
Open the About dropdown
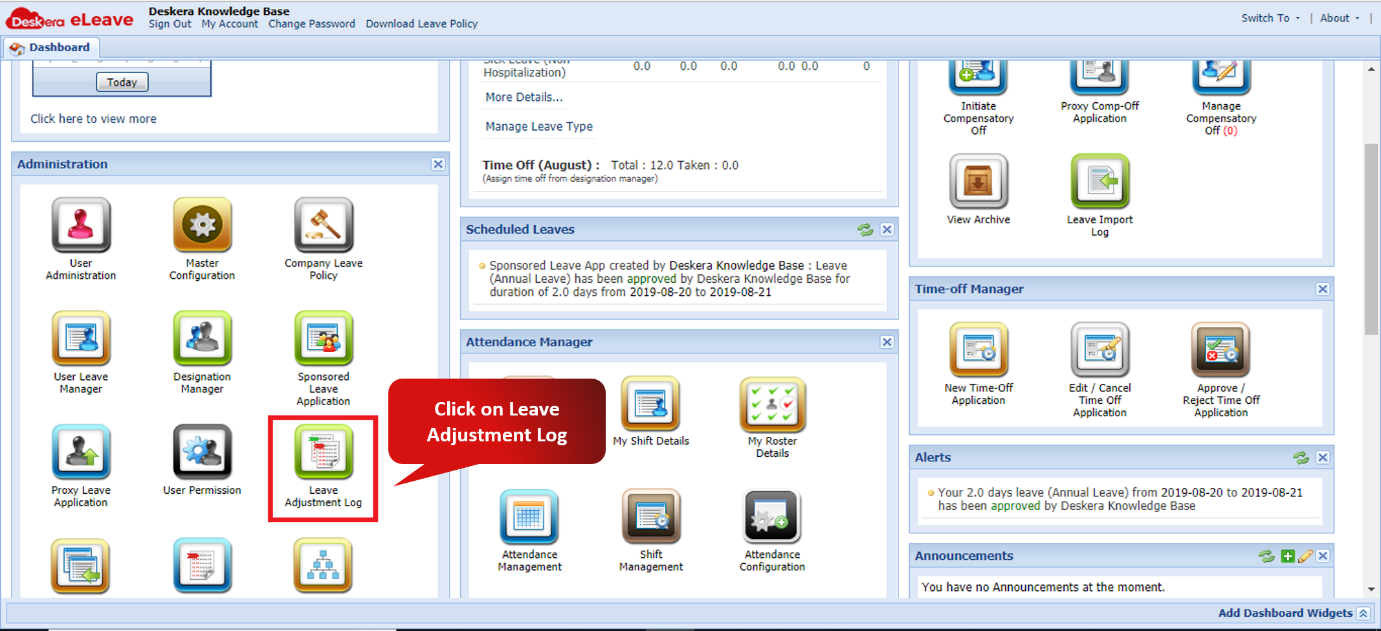[1335, 18]
